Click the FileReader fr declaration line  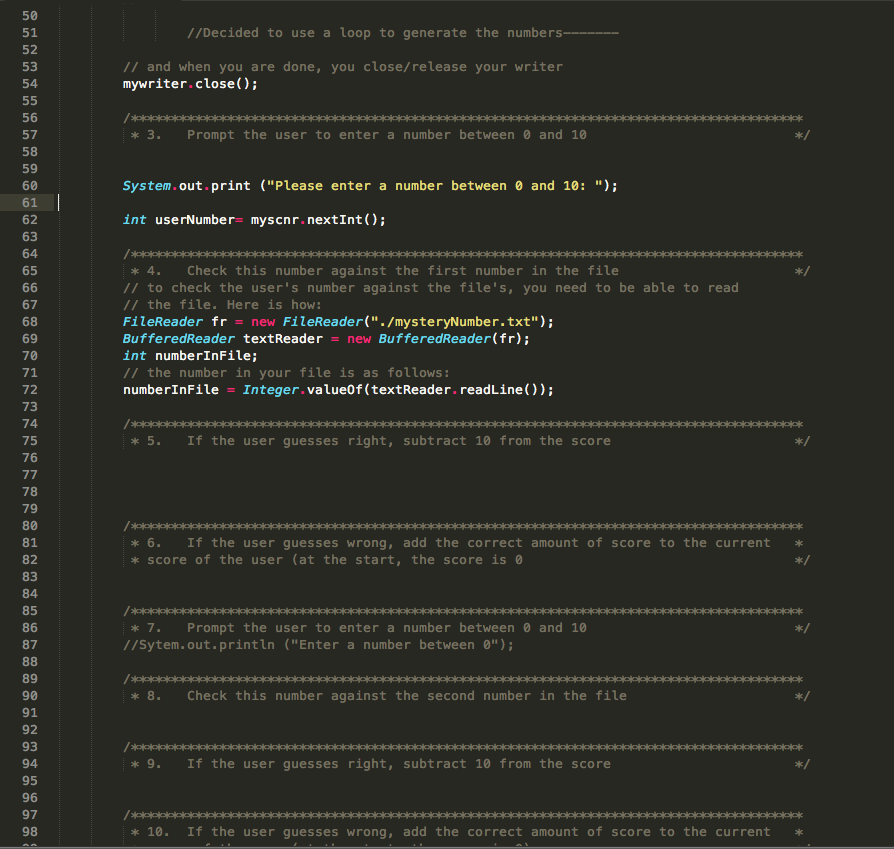pyautogui.click(x=338, y=322)
